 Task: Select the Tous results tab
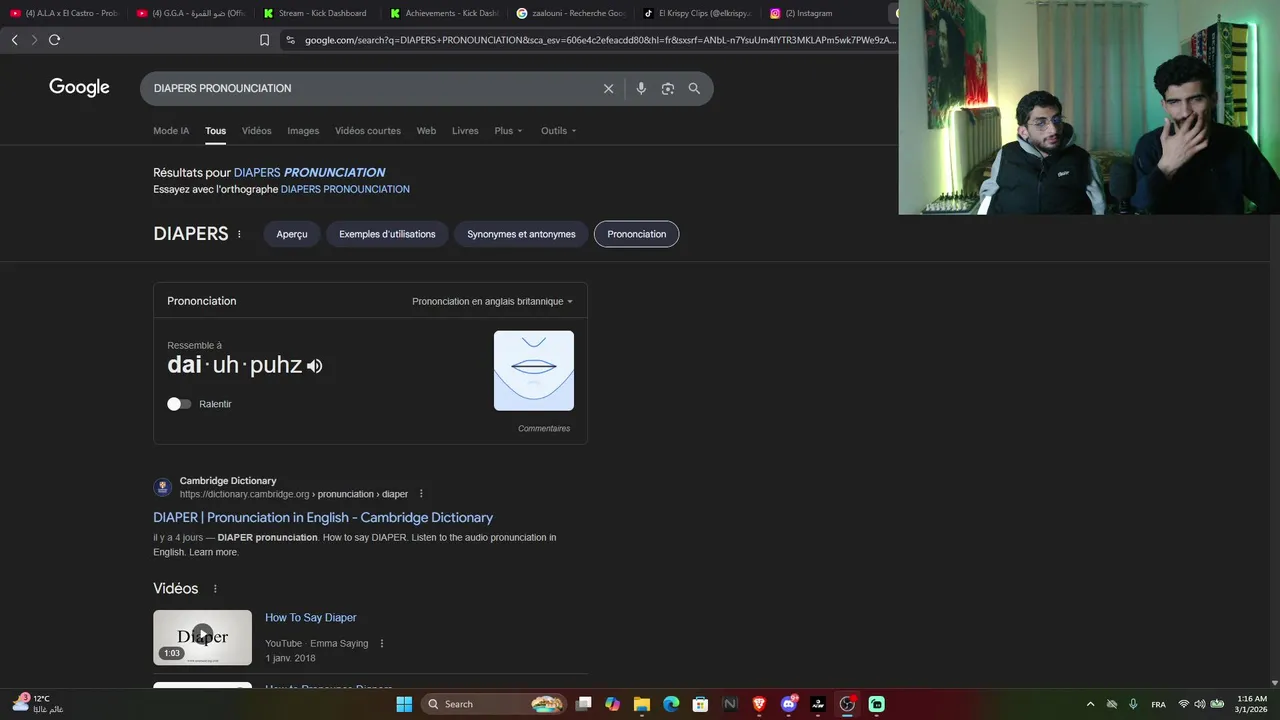(216, 131)
